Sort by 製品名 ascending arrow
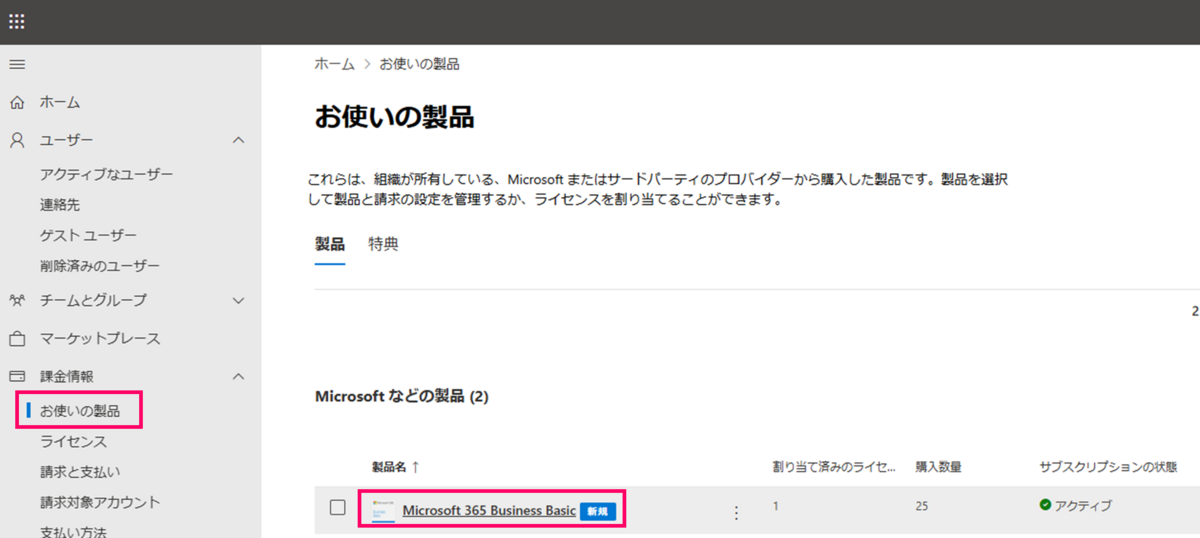Image resolution: width=1200 pixels, height=538 pixels. [x=415, y=467]
